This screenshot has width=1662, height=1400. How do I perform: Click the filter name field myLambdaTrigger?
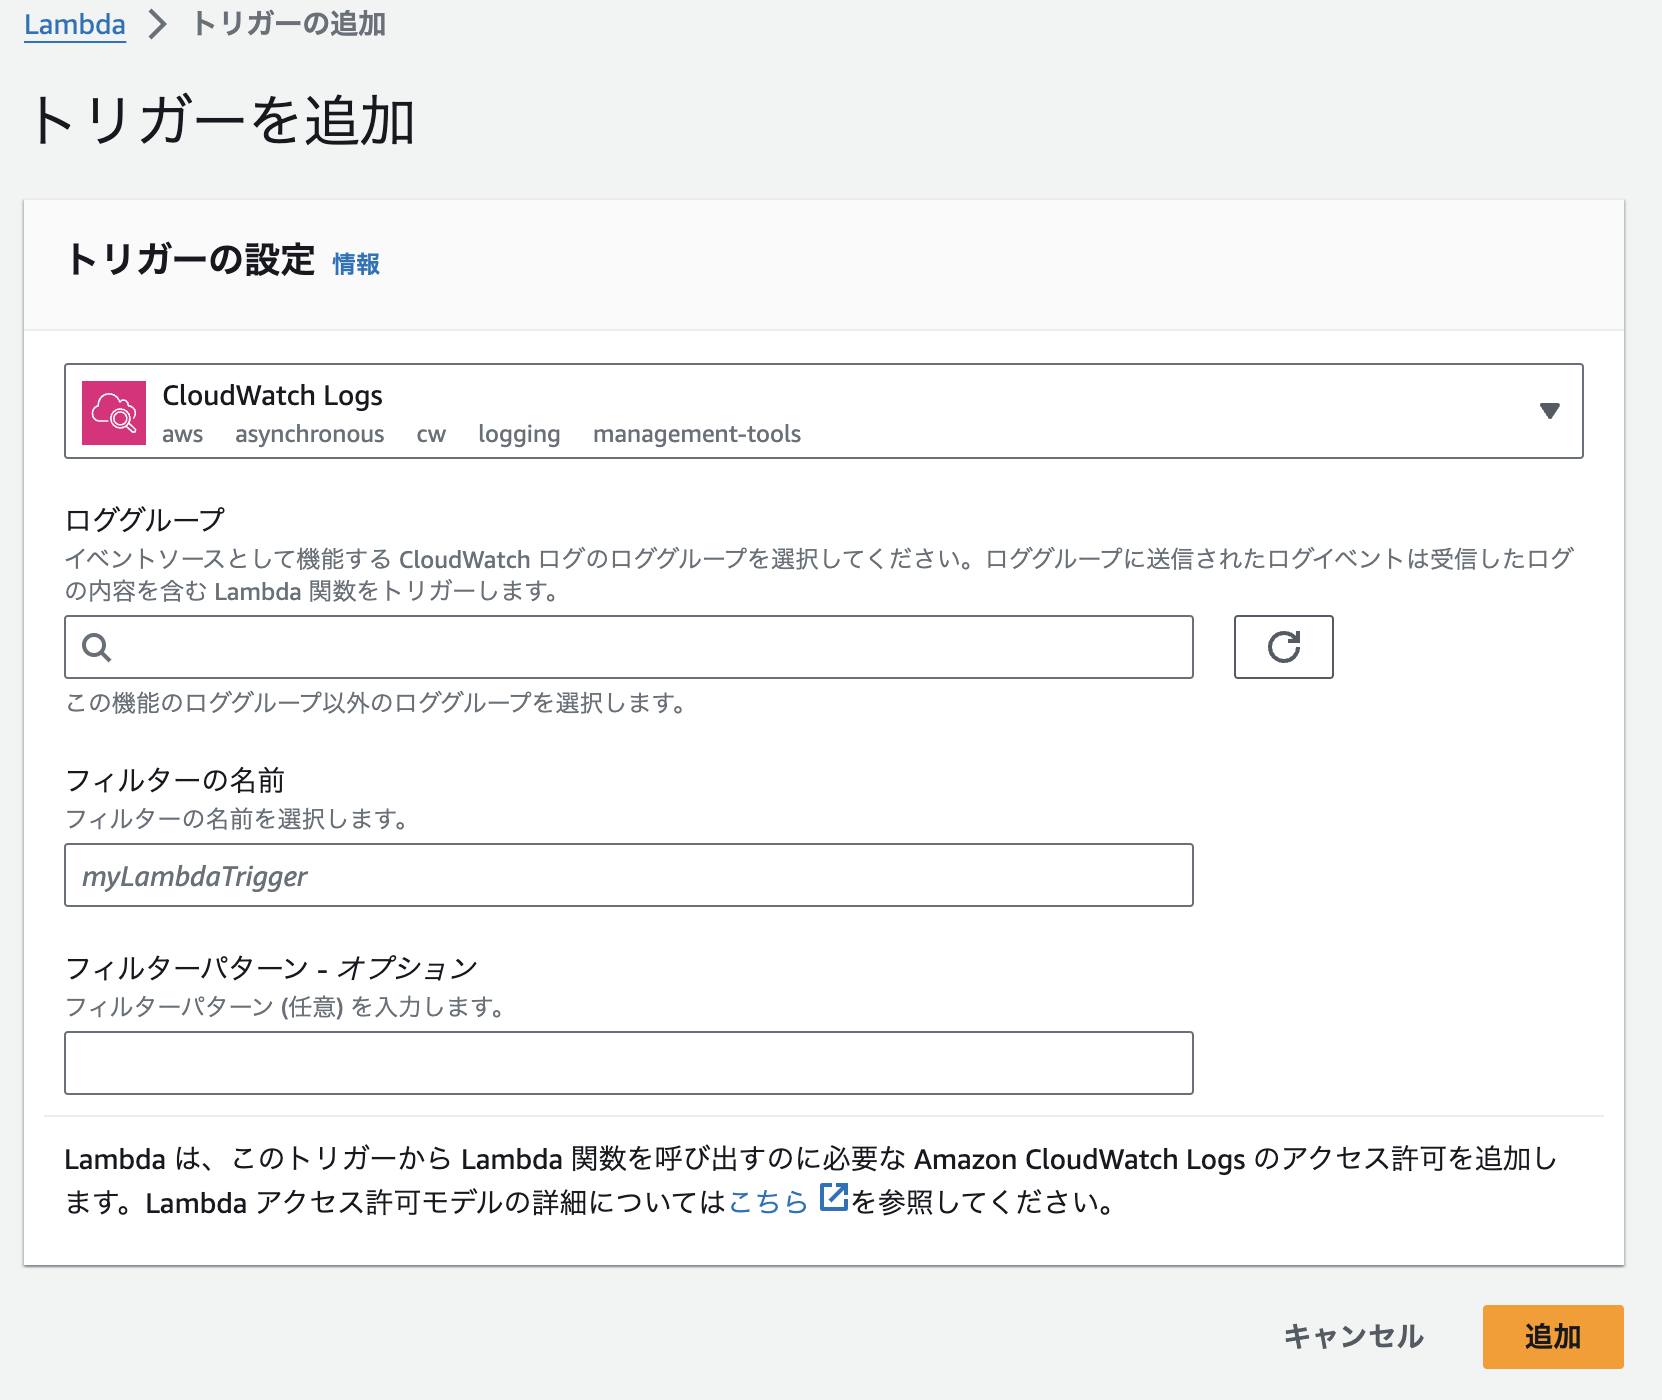tap(629, 875)
